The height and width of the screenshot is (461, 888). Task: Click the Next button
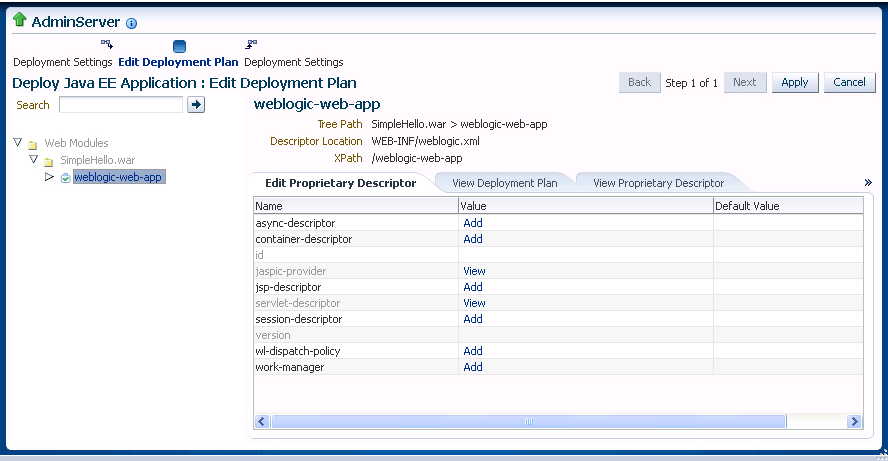point(745,82)
